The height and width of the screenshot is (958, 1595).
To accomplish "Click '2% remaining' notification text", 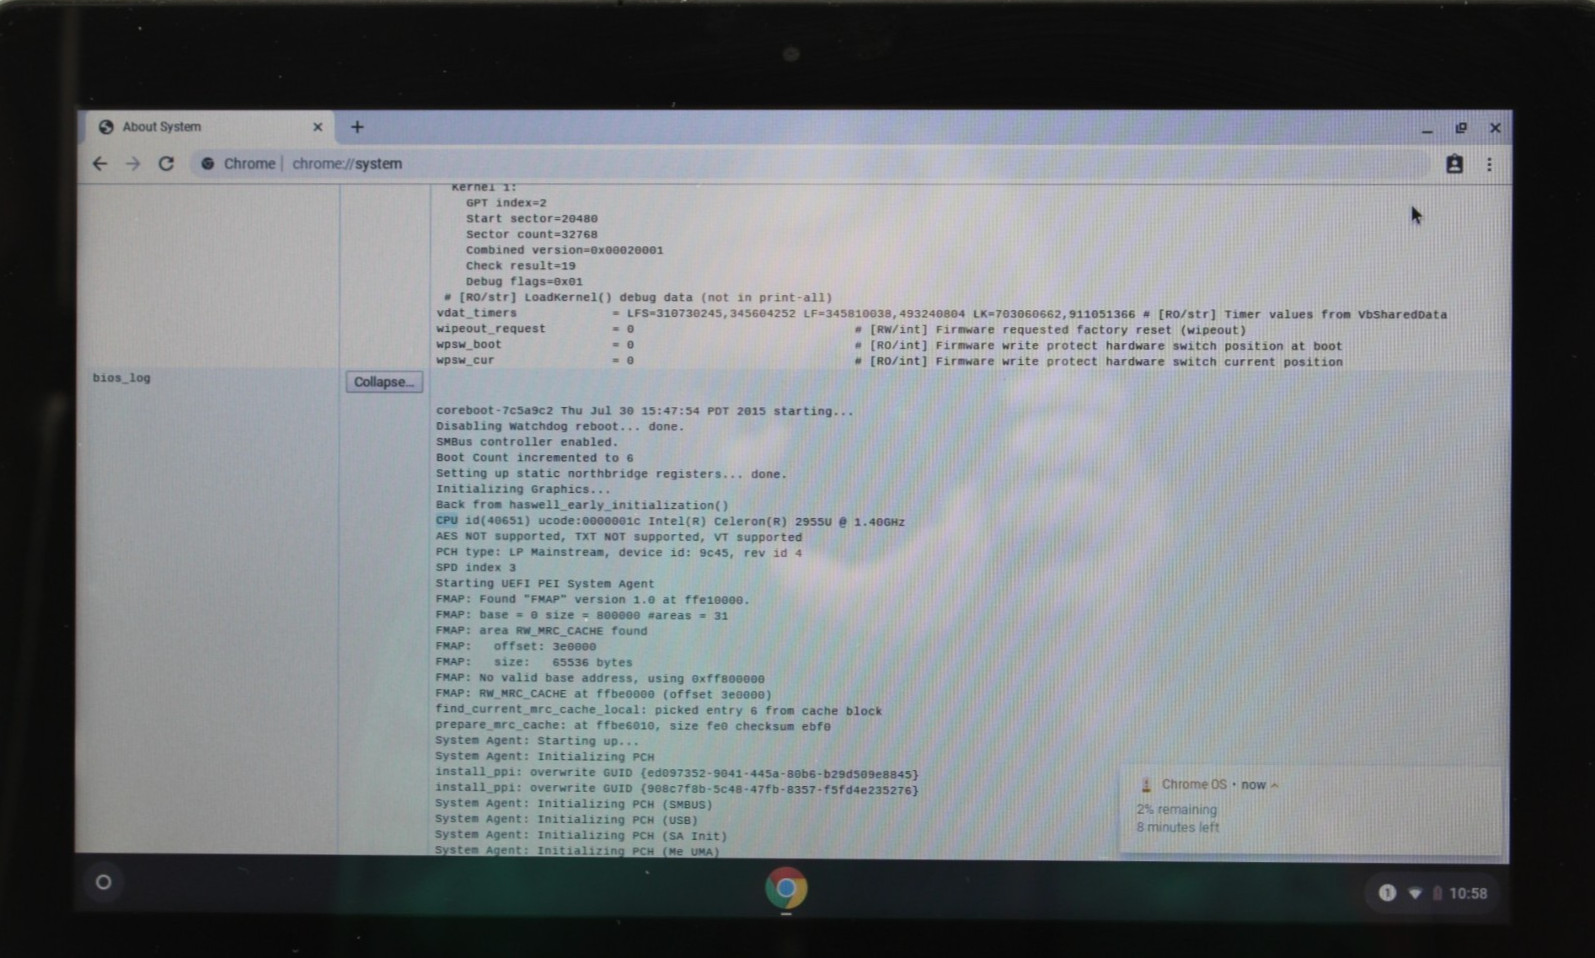I will pyautogui.click(x=1177, y=810).
